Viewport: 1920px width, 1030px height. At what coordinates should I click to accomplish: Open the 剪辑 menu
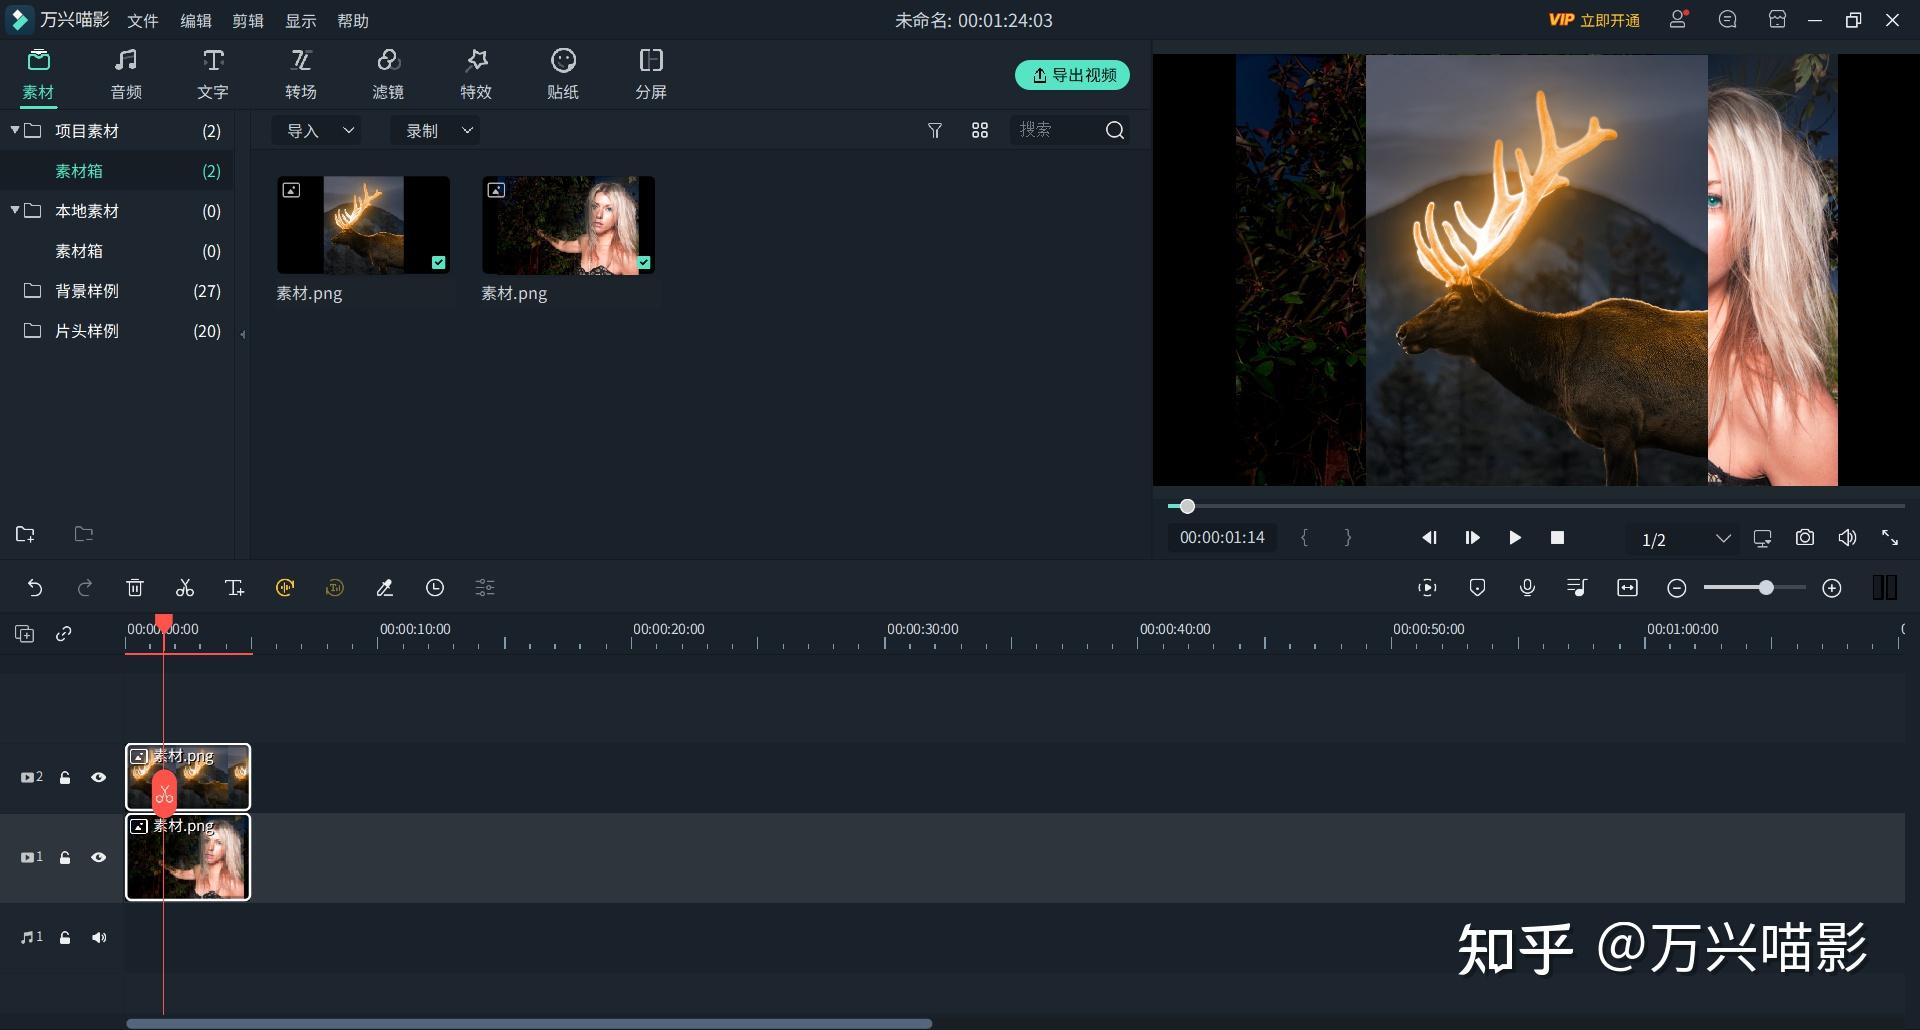point(248,21)
